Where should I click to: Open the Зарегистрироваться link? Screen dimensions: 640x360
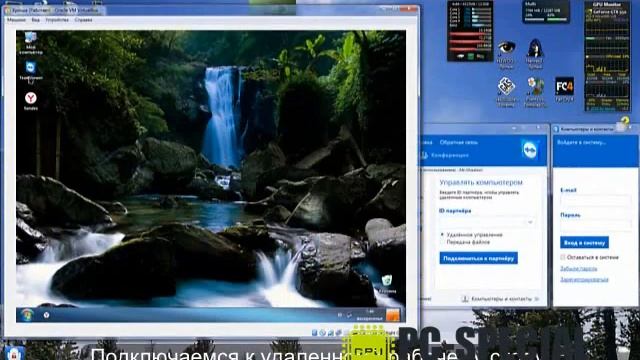584,280
